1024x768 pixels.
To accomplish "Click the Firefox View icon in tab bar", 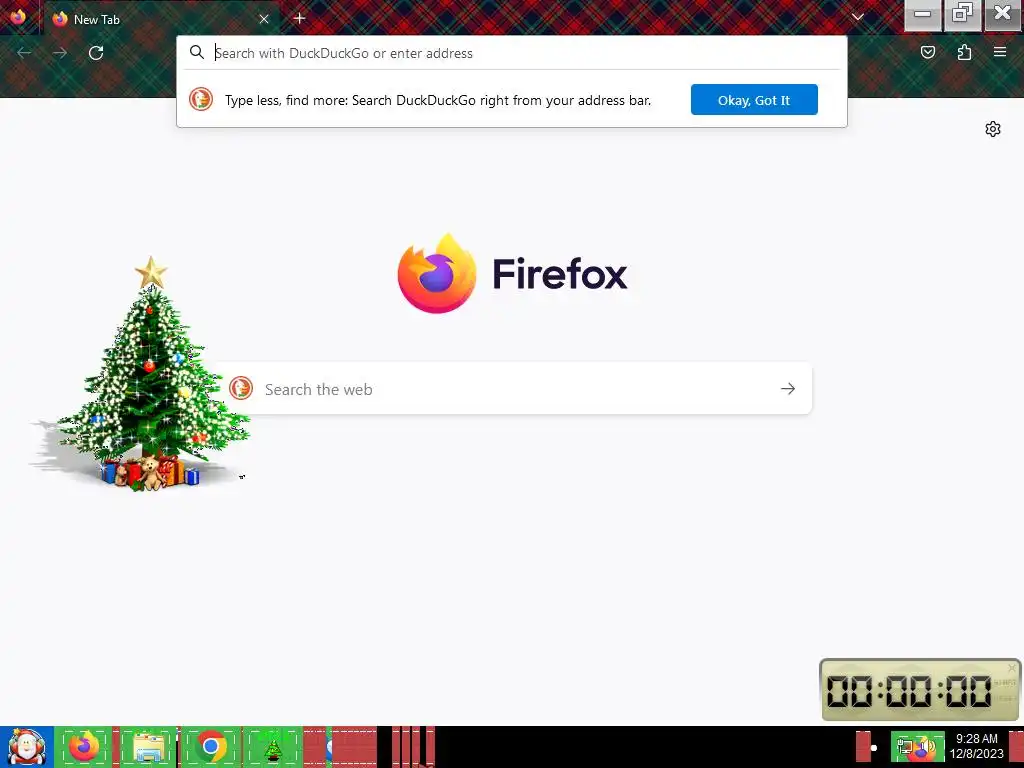I will pos(18,17).
